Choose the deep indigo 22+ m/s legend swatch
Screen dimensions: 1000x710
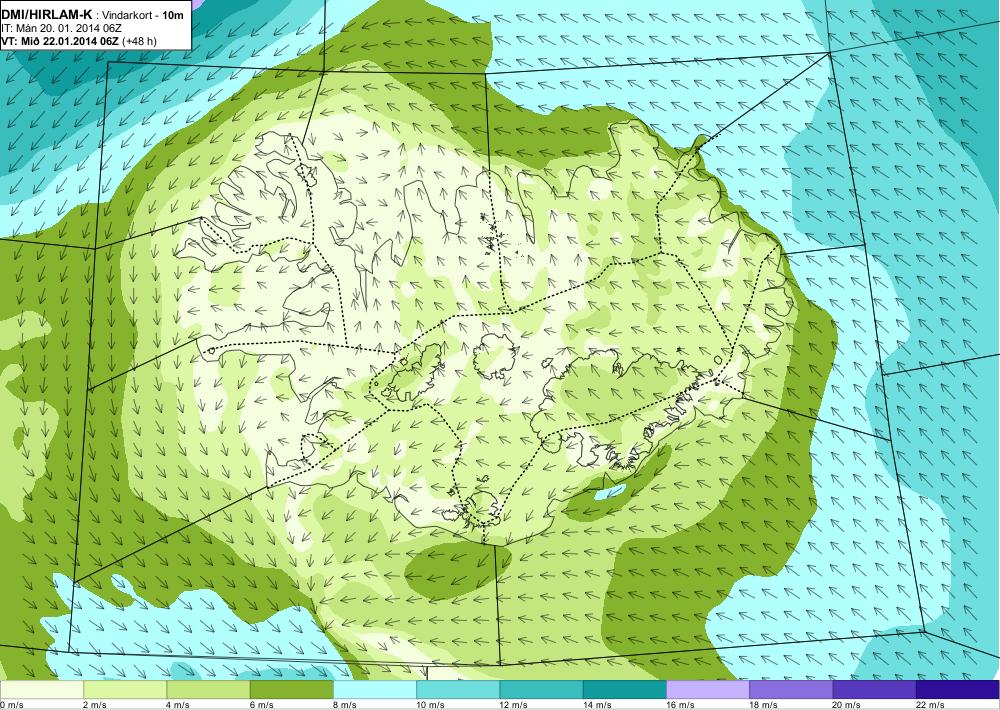coord(958,690)
